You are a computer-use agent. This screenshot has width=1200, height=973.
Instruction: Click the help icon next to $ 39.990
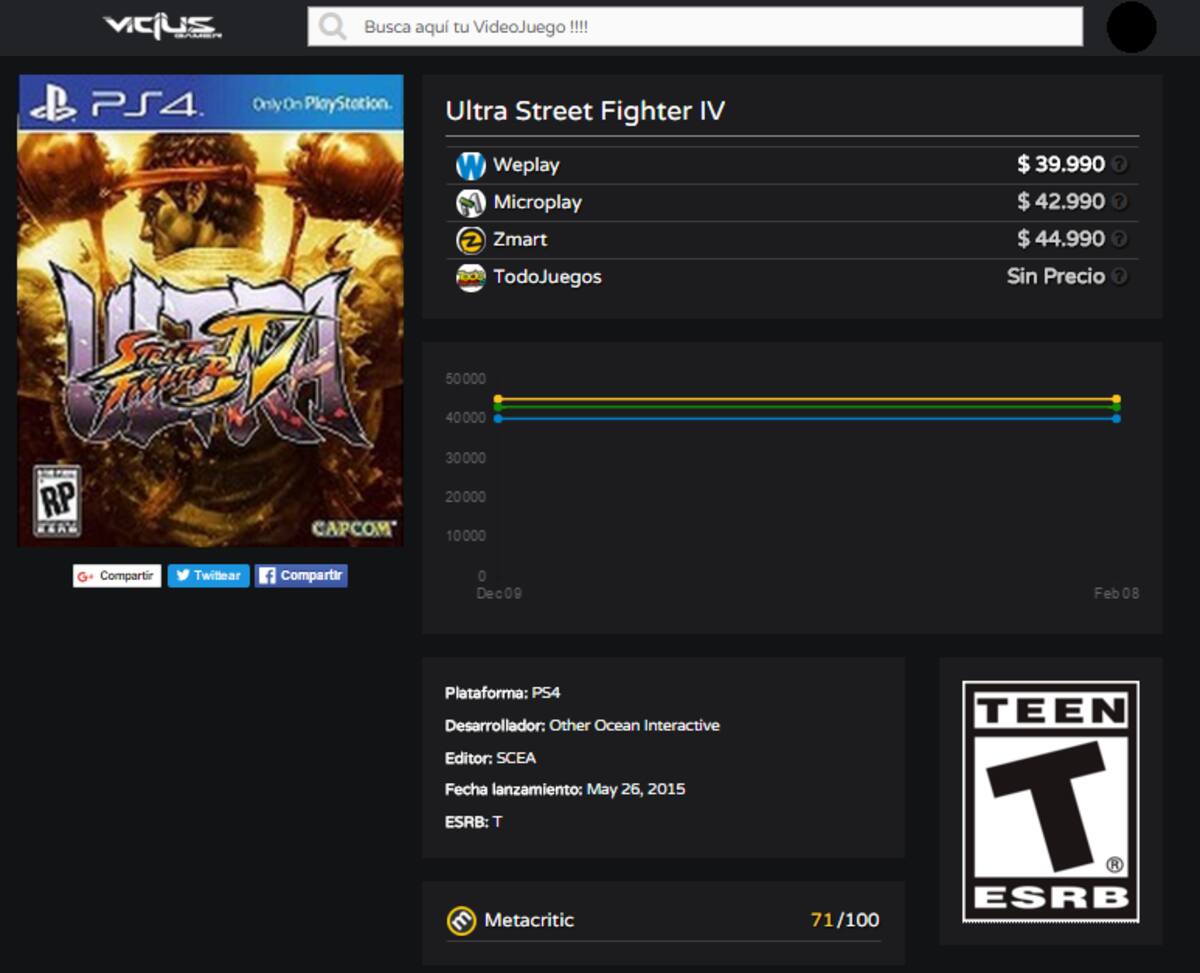[x=1119, y=164]
